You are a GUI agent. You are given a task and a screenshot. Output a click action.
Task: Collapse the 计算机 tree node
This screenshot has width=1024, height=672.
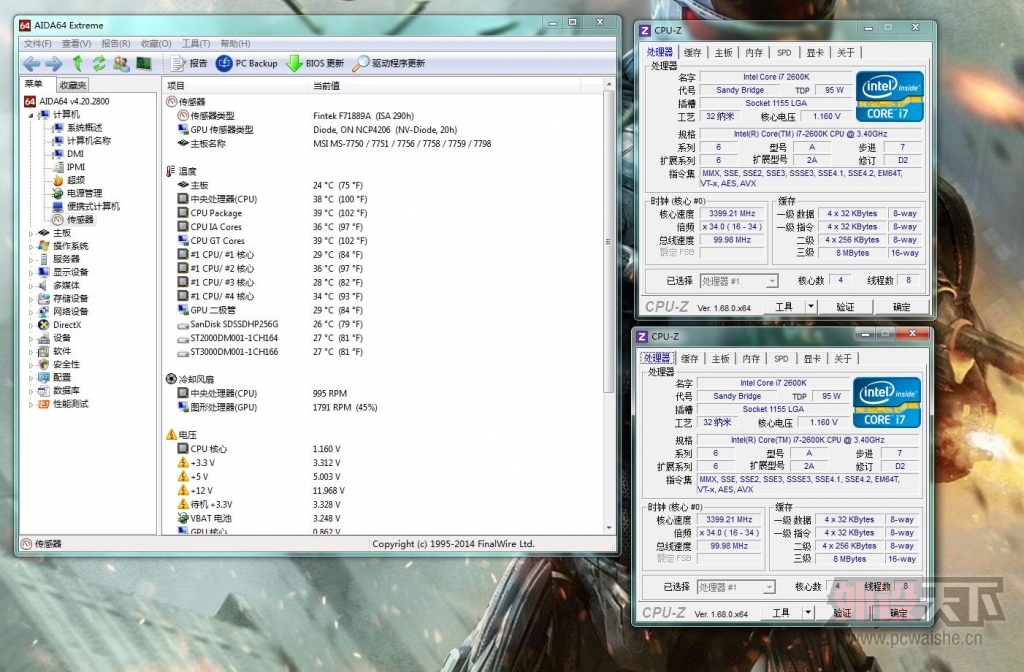coord(31,115)
